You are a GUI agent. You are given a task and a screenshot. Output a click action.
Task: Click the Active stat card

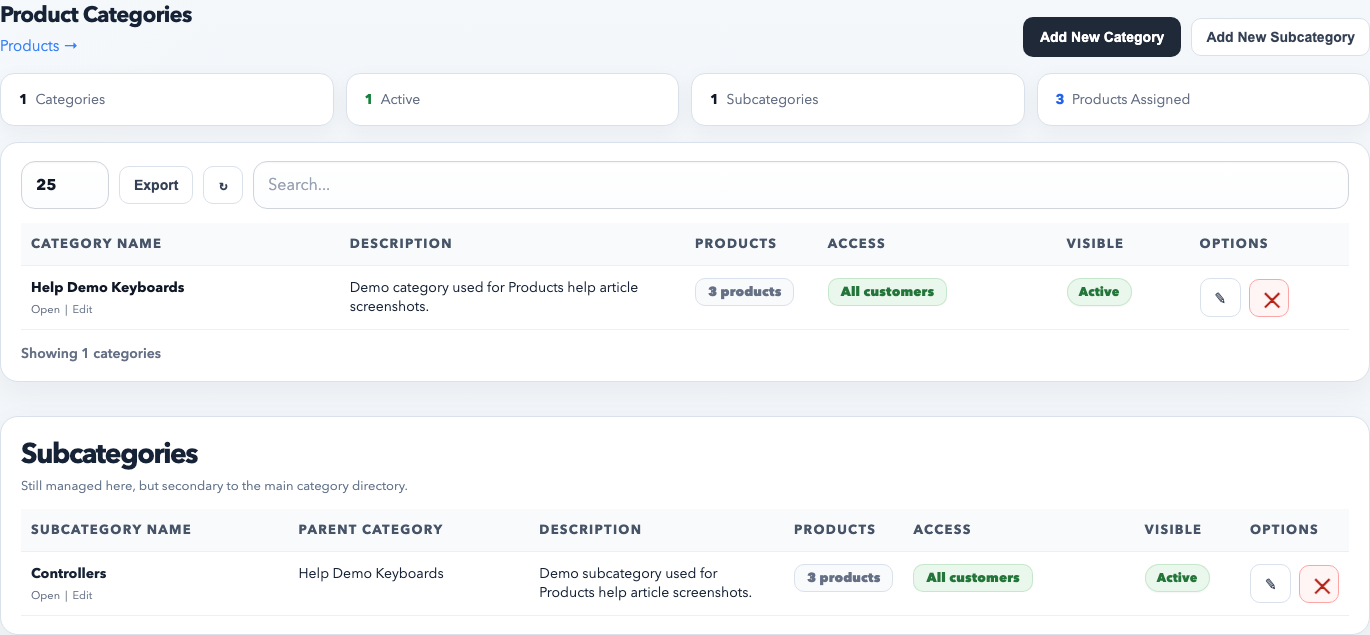click(x=513, y=99)
